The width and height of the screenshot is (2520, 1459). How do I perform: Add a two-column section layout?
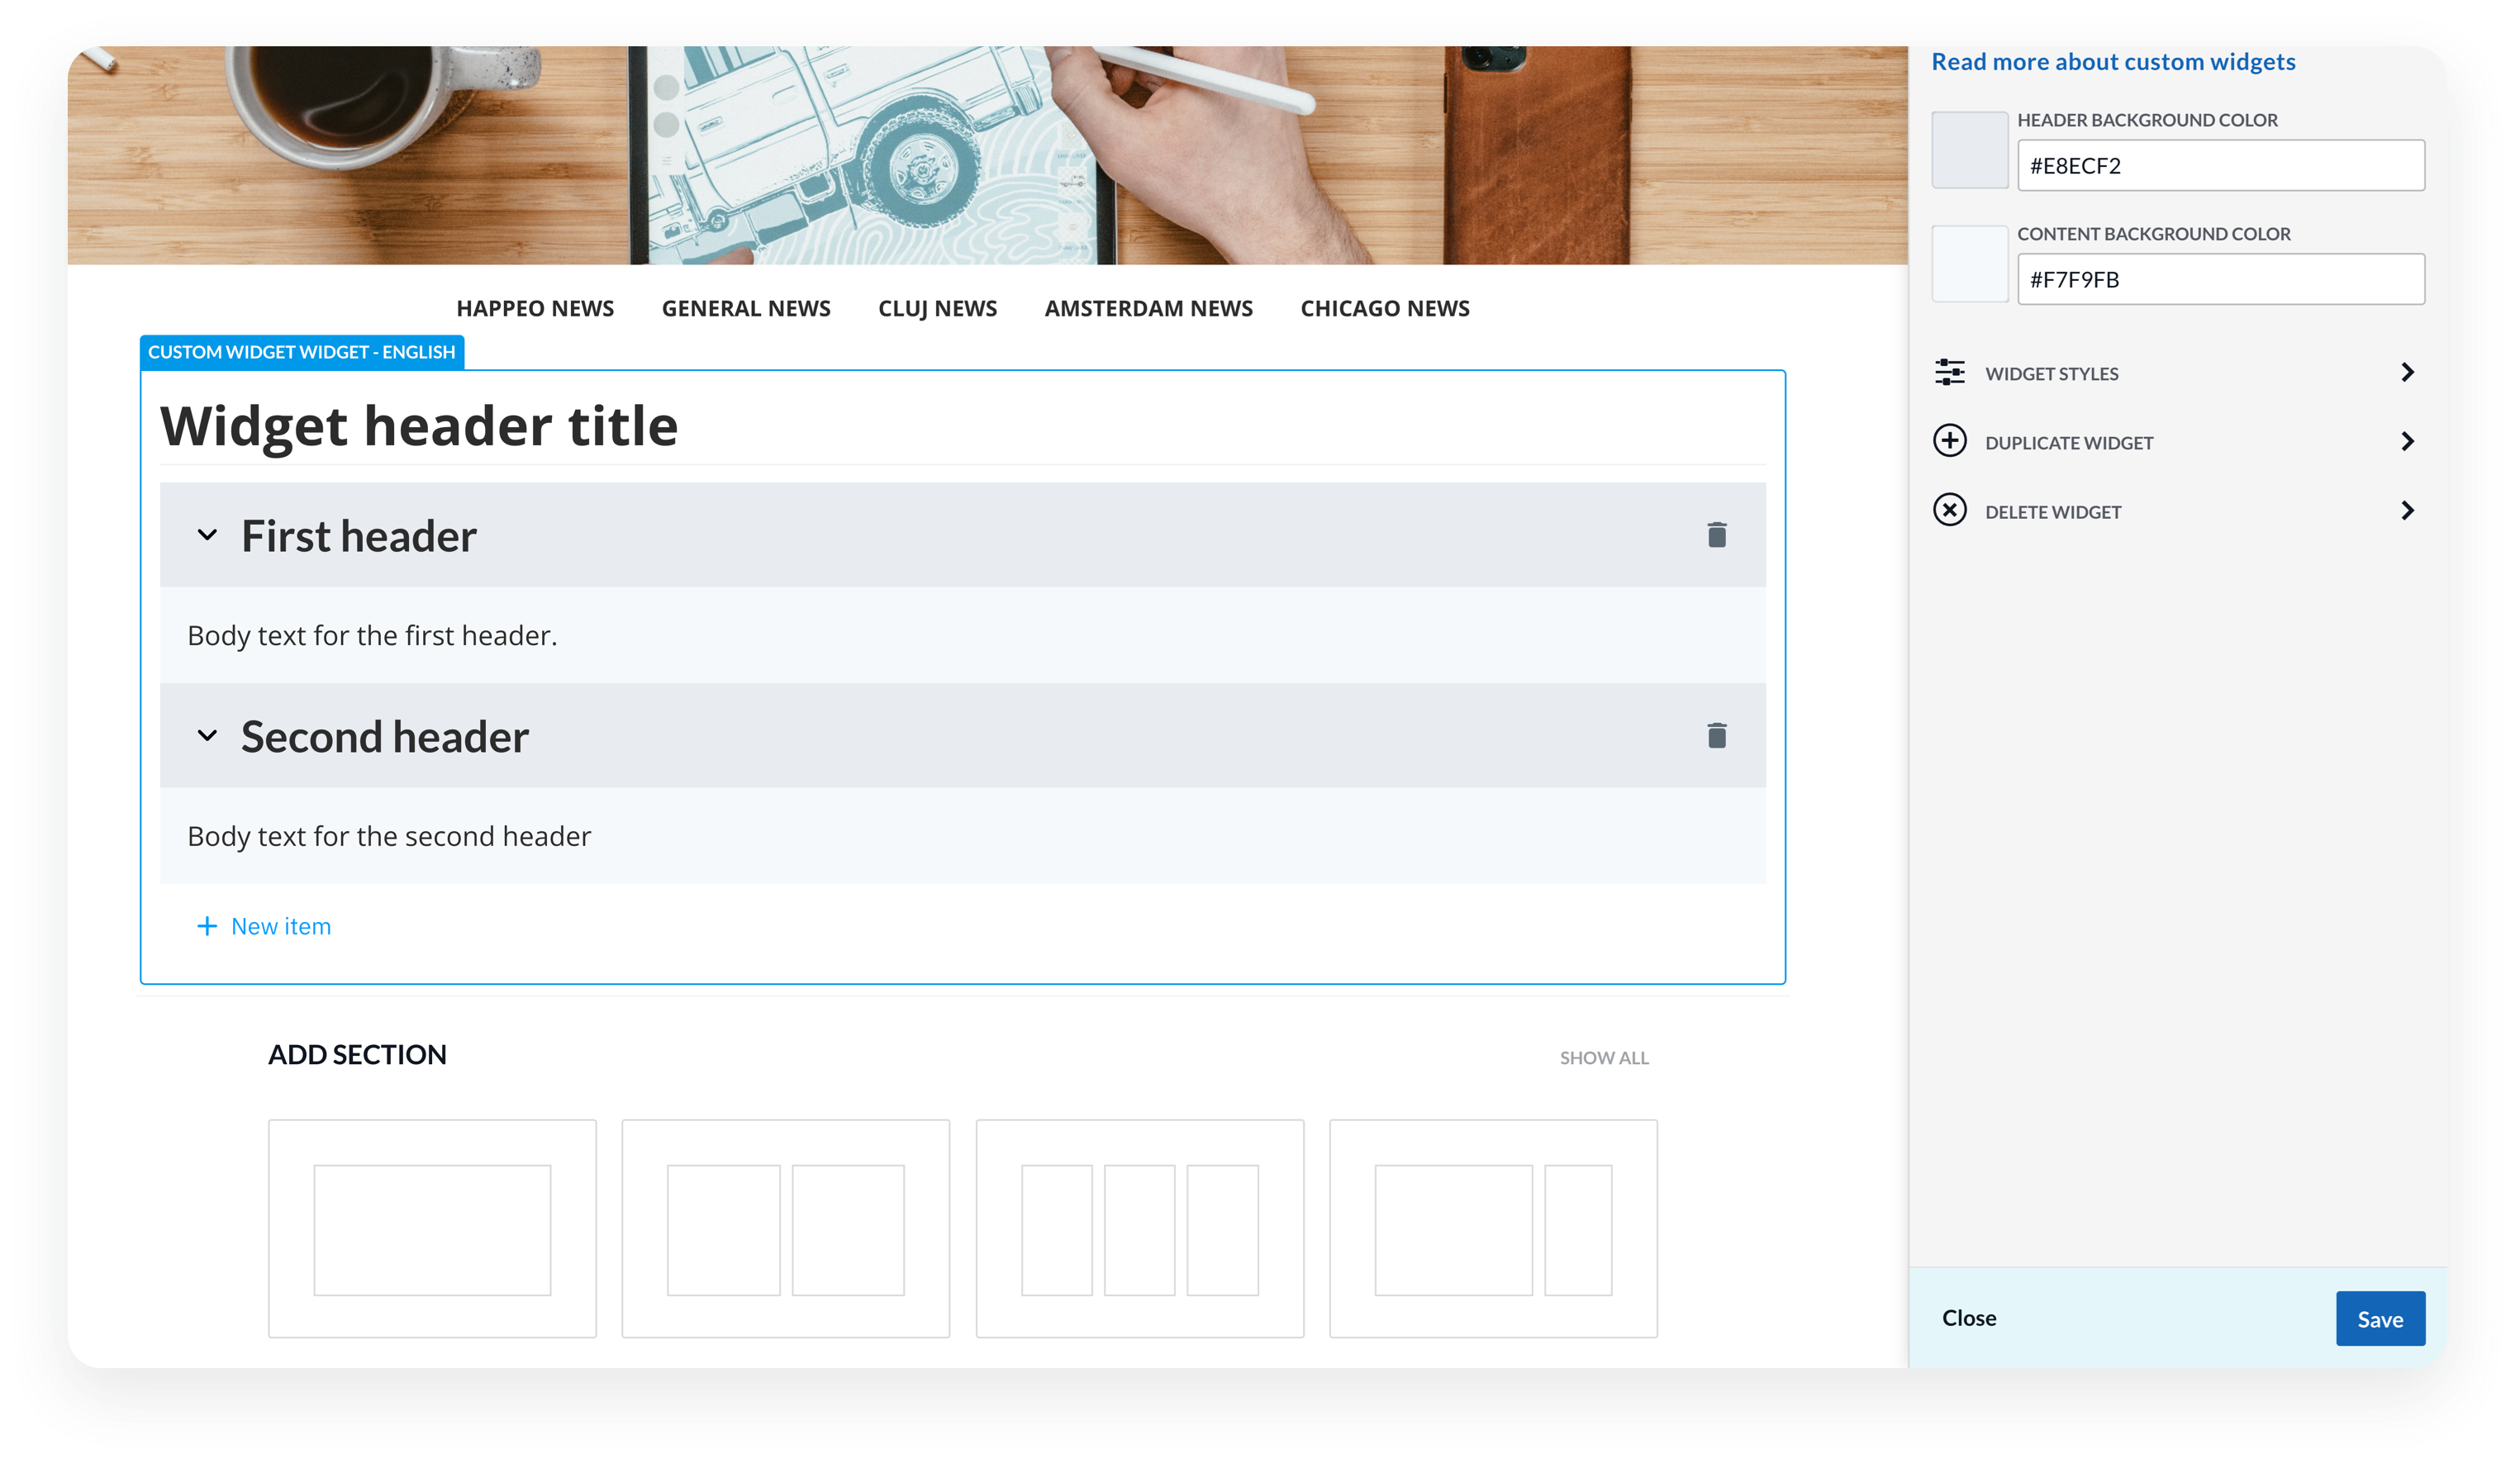pyautogui.click(x=785, y=1228)
